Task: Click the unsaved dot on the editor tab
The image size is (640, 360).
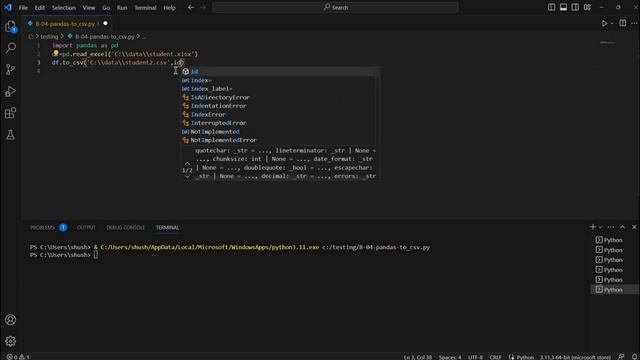Action: click(x=105, y=24)
